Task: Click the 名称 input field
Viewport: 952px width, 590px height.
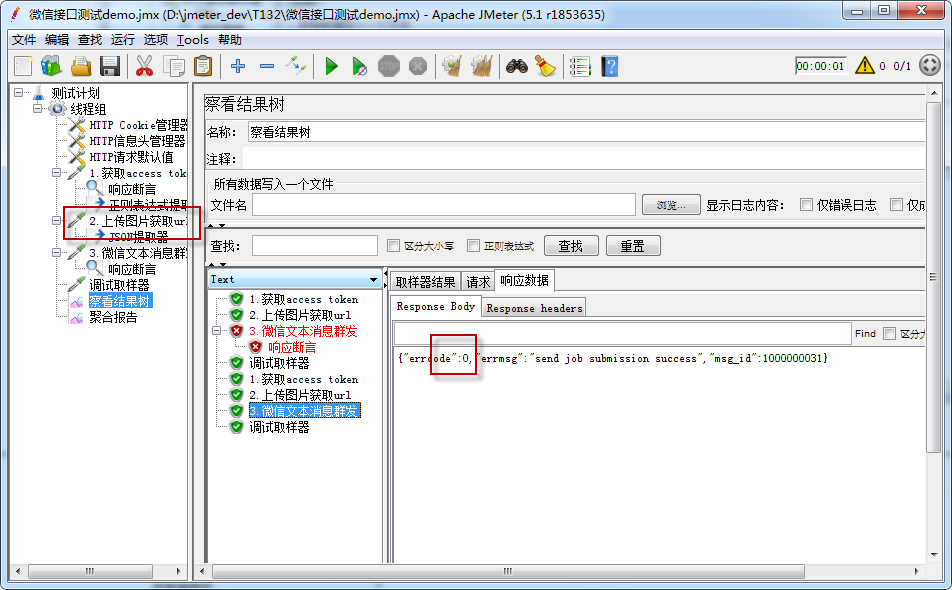Action: point(586,132)
